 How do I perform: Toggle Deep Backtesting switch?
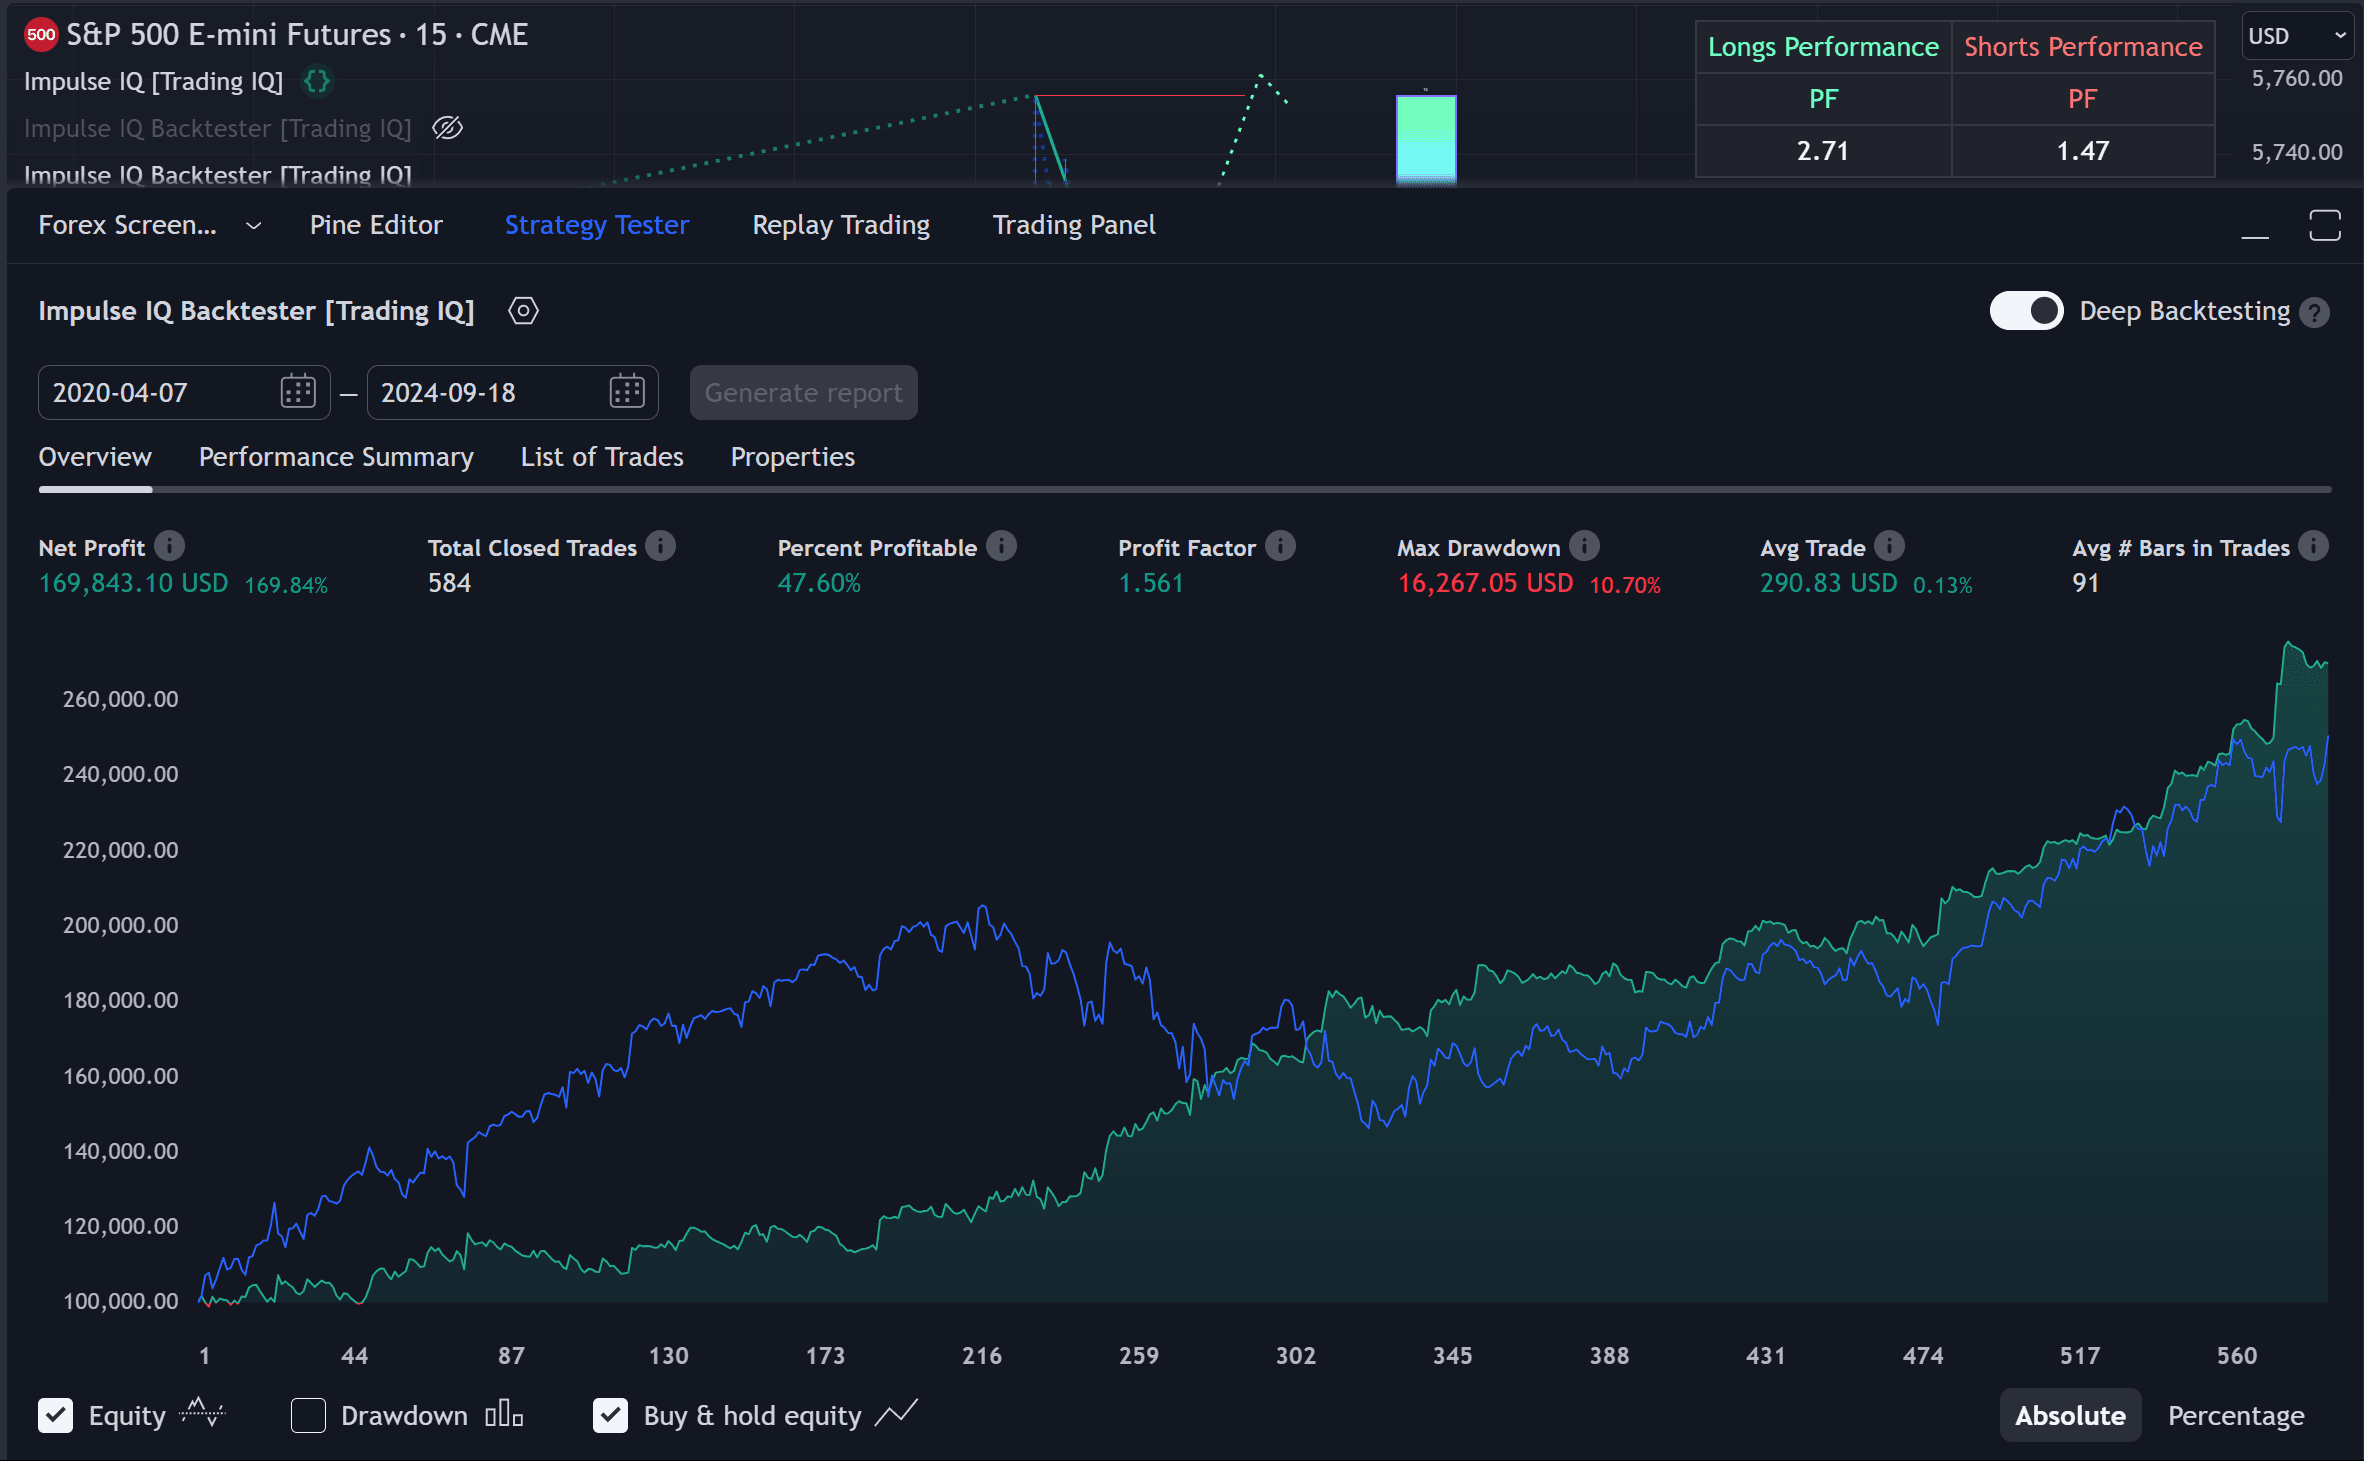[x=2026, y=311]
